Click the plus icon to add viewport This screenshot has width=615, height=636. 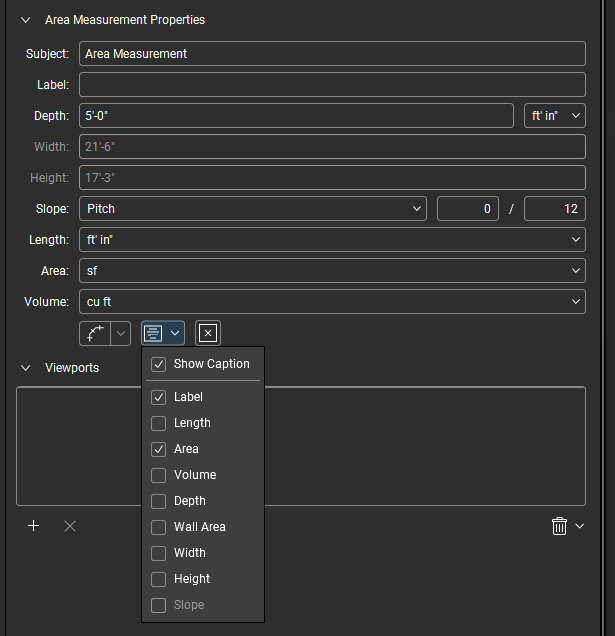tap(33, 525)
